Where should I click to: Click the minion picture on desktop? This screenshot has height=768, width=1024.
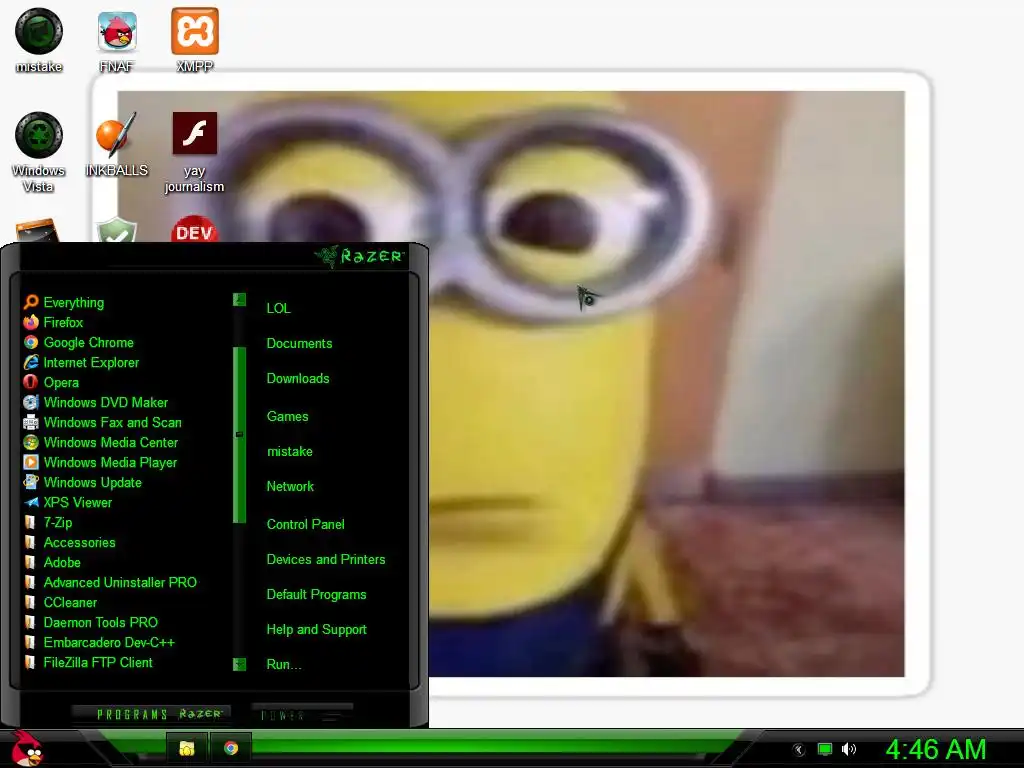click(511, 384)
